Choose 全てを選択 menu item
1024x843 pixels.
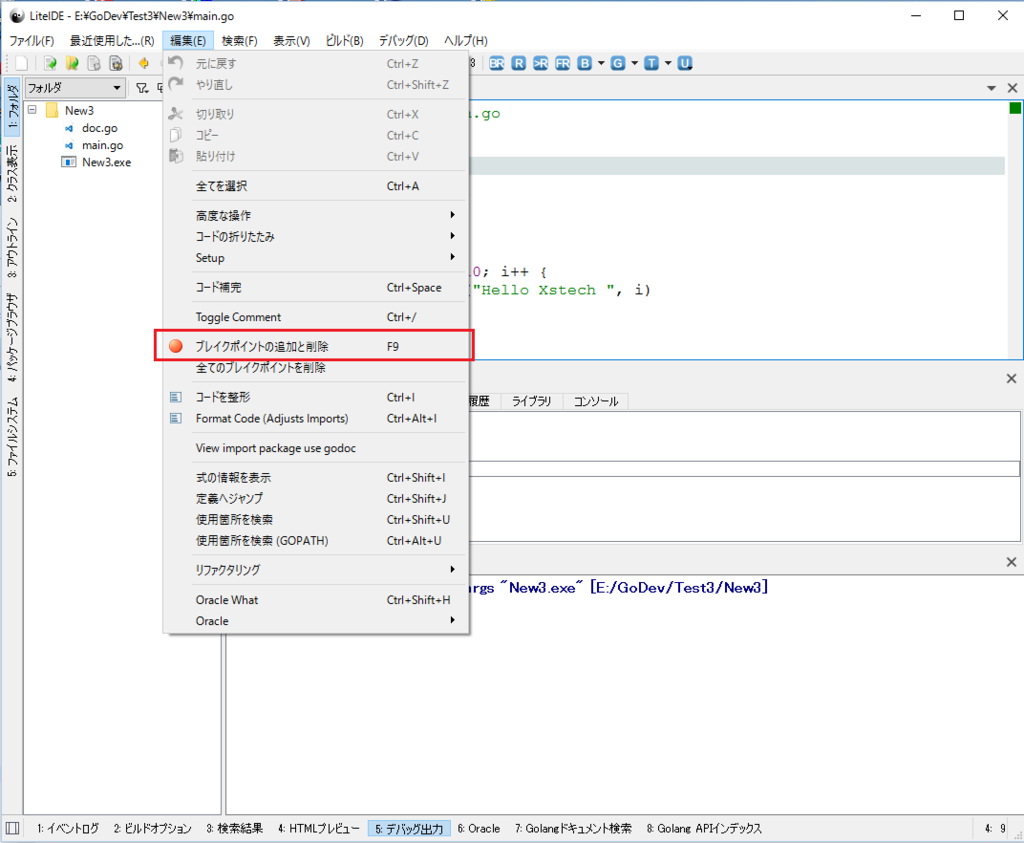pyautogui.click(x=316, y=186)
